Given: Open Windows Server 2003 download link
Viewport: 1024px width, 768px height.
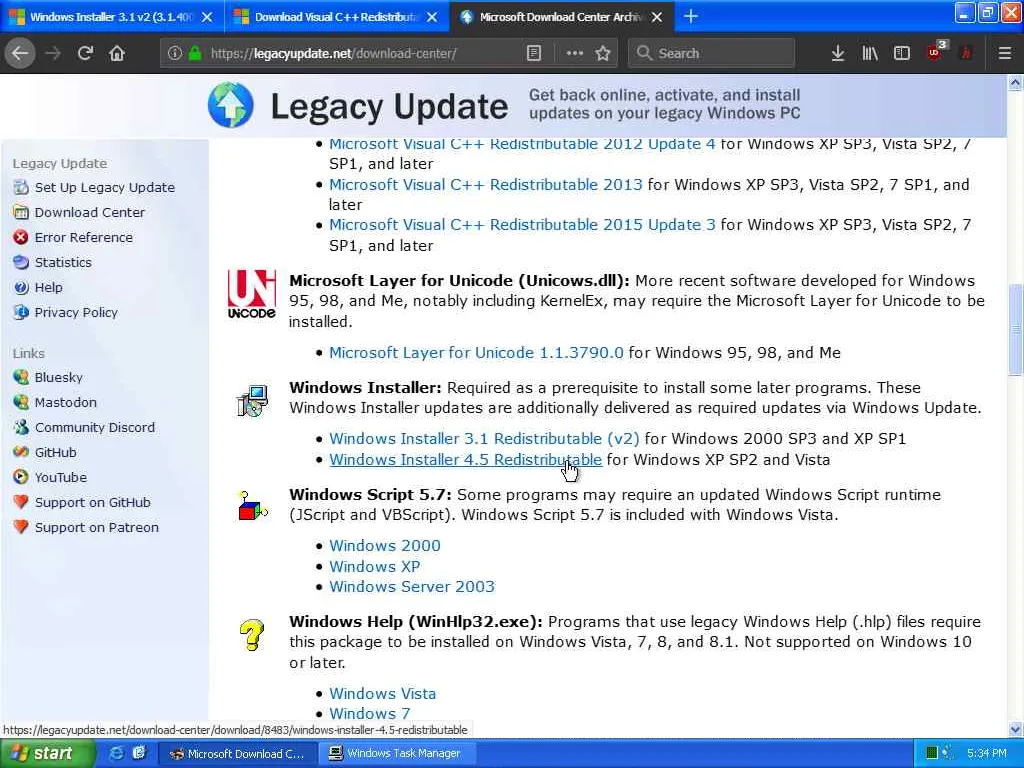Looking at the screenshot, I should pyautogui.click(x=411, y=586).
